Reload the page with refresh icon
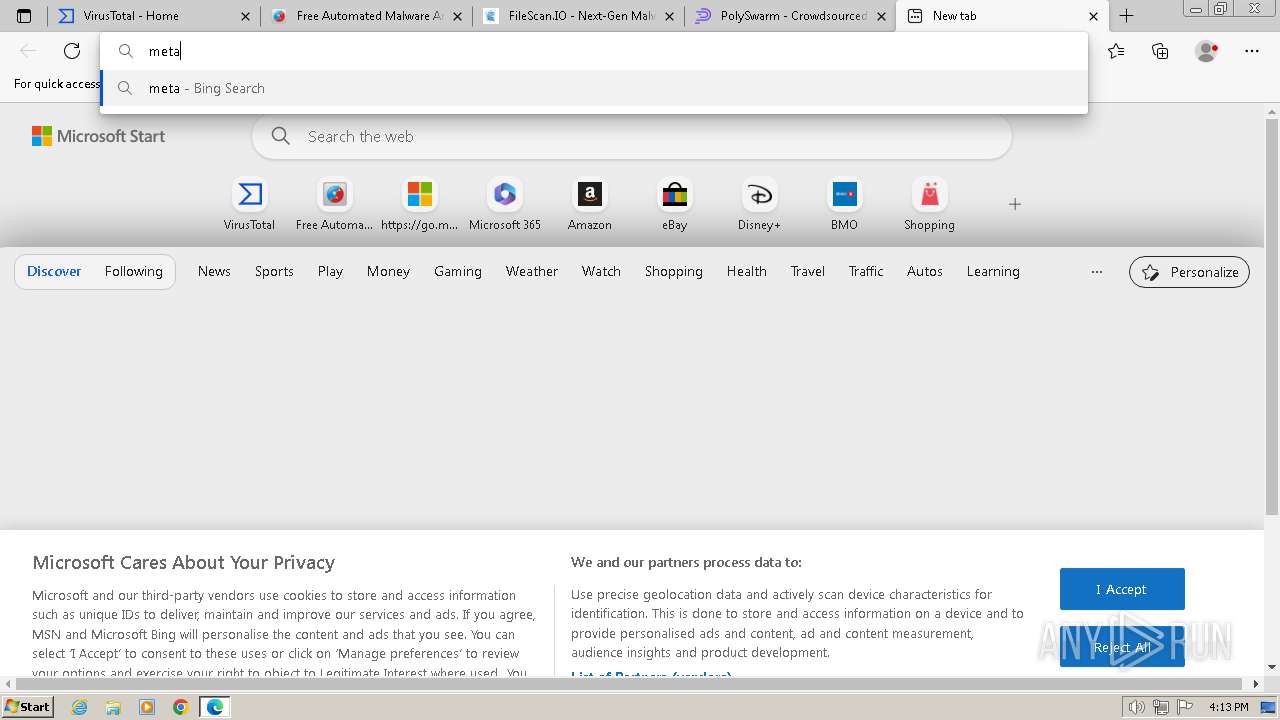 tap(72, 51)
